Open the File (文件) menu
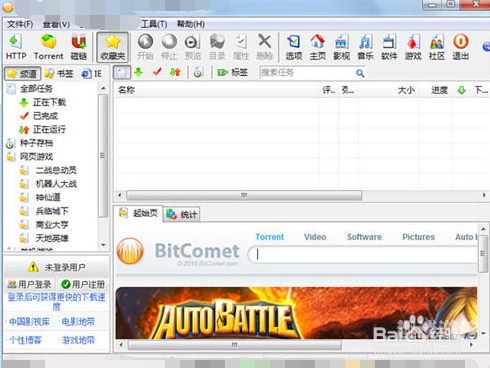Image resolution: width=490 pixels, height=368 pixels. click(20, 24)
